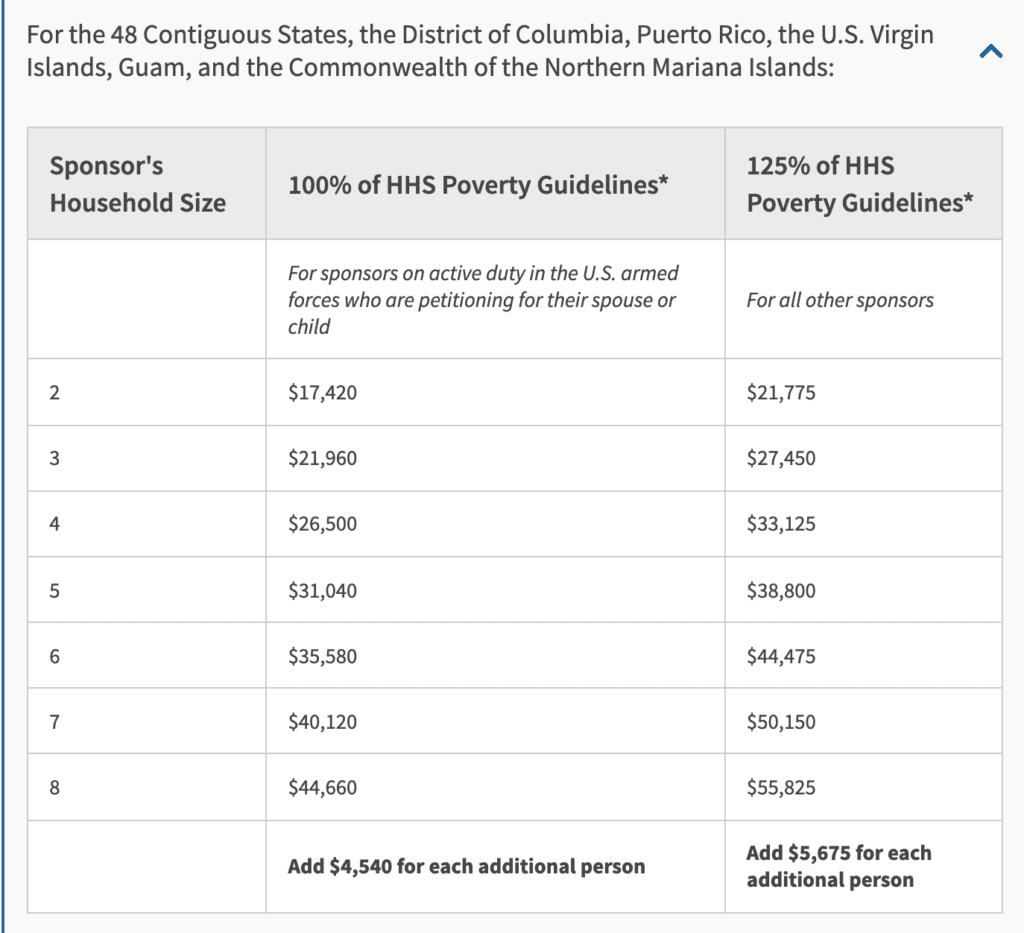Viewport: 1024px width, 933px height.
Task: Click the Add $4,540 for each additional person text
Action: click(466, 866)
